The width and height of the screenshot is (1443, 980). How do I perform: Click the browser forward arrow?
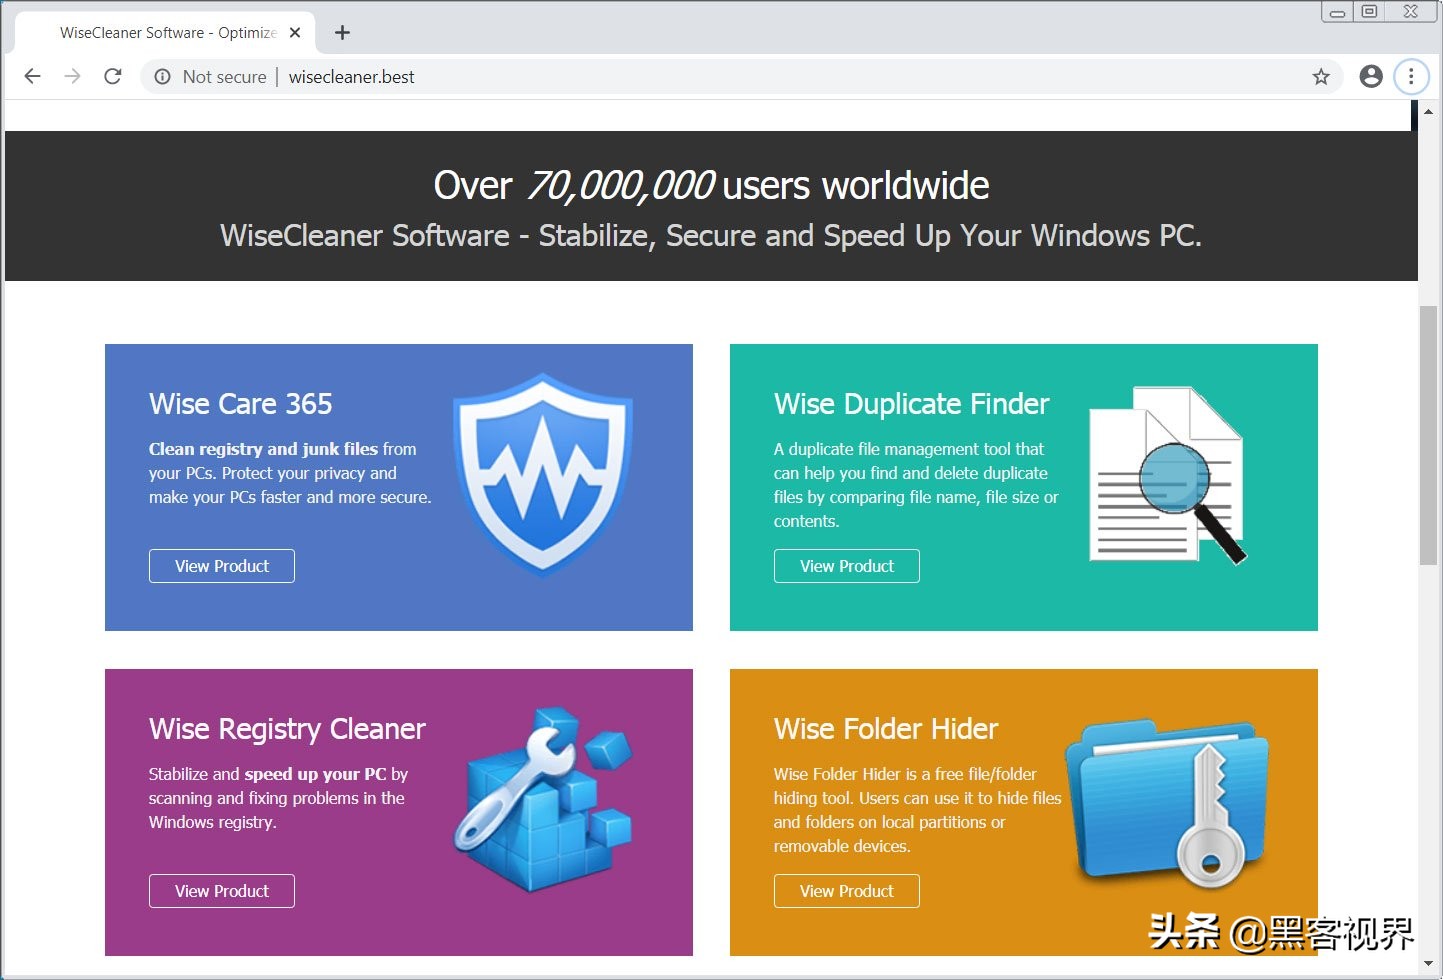pyautogui.click(x=72, y=77)
